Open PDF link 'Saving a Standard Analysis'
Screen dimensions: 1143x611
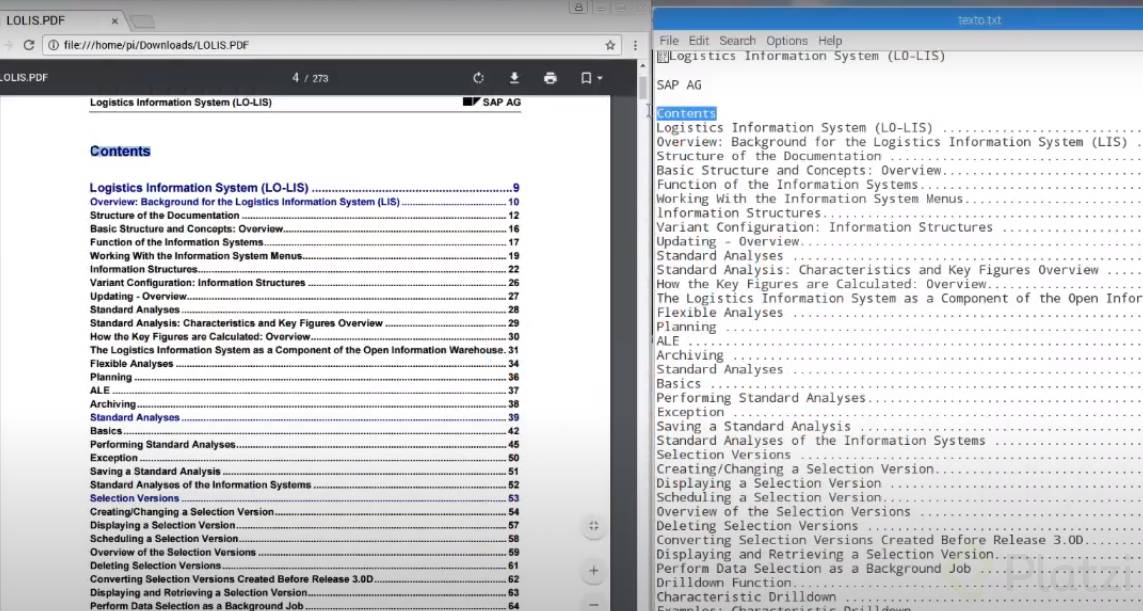pos(304,472)
